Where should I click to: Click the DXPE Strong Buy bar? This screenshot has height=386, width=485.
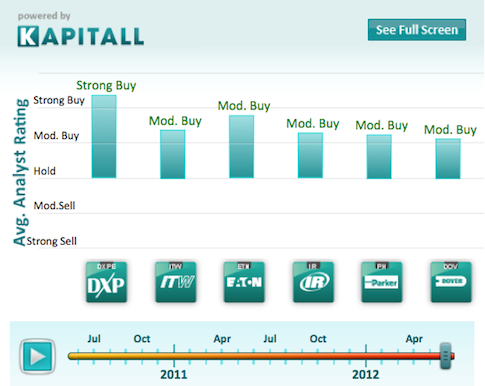pyautogui.click(x=104, y=137)
